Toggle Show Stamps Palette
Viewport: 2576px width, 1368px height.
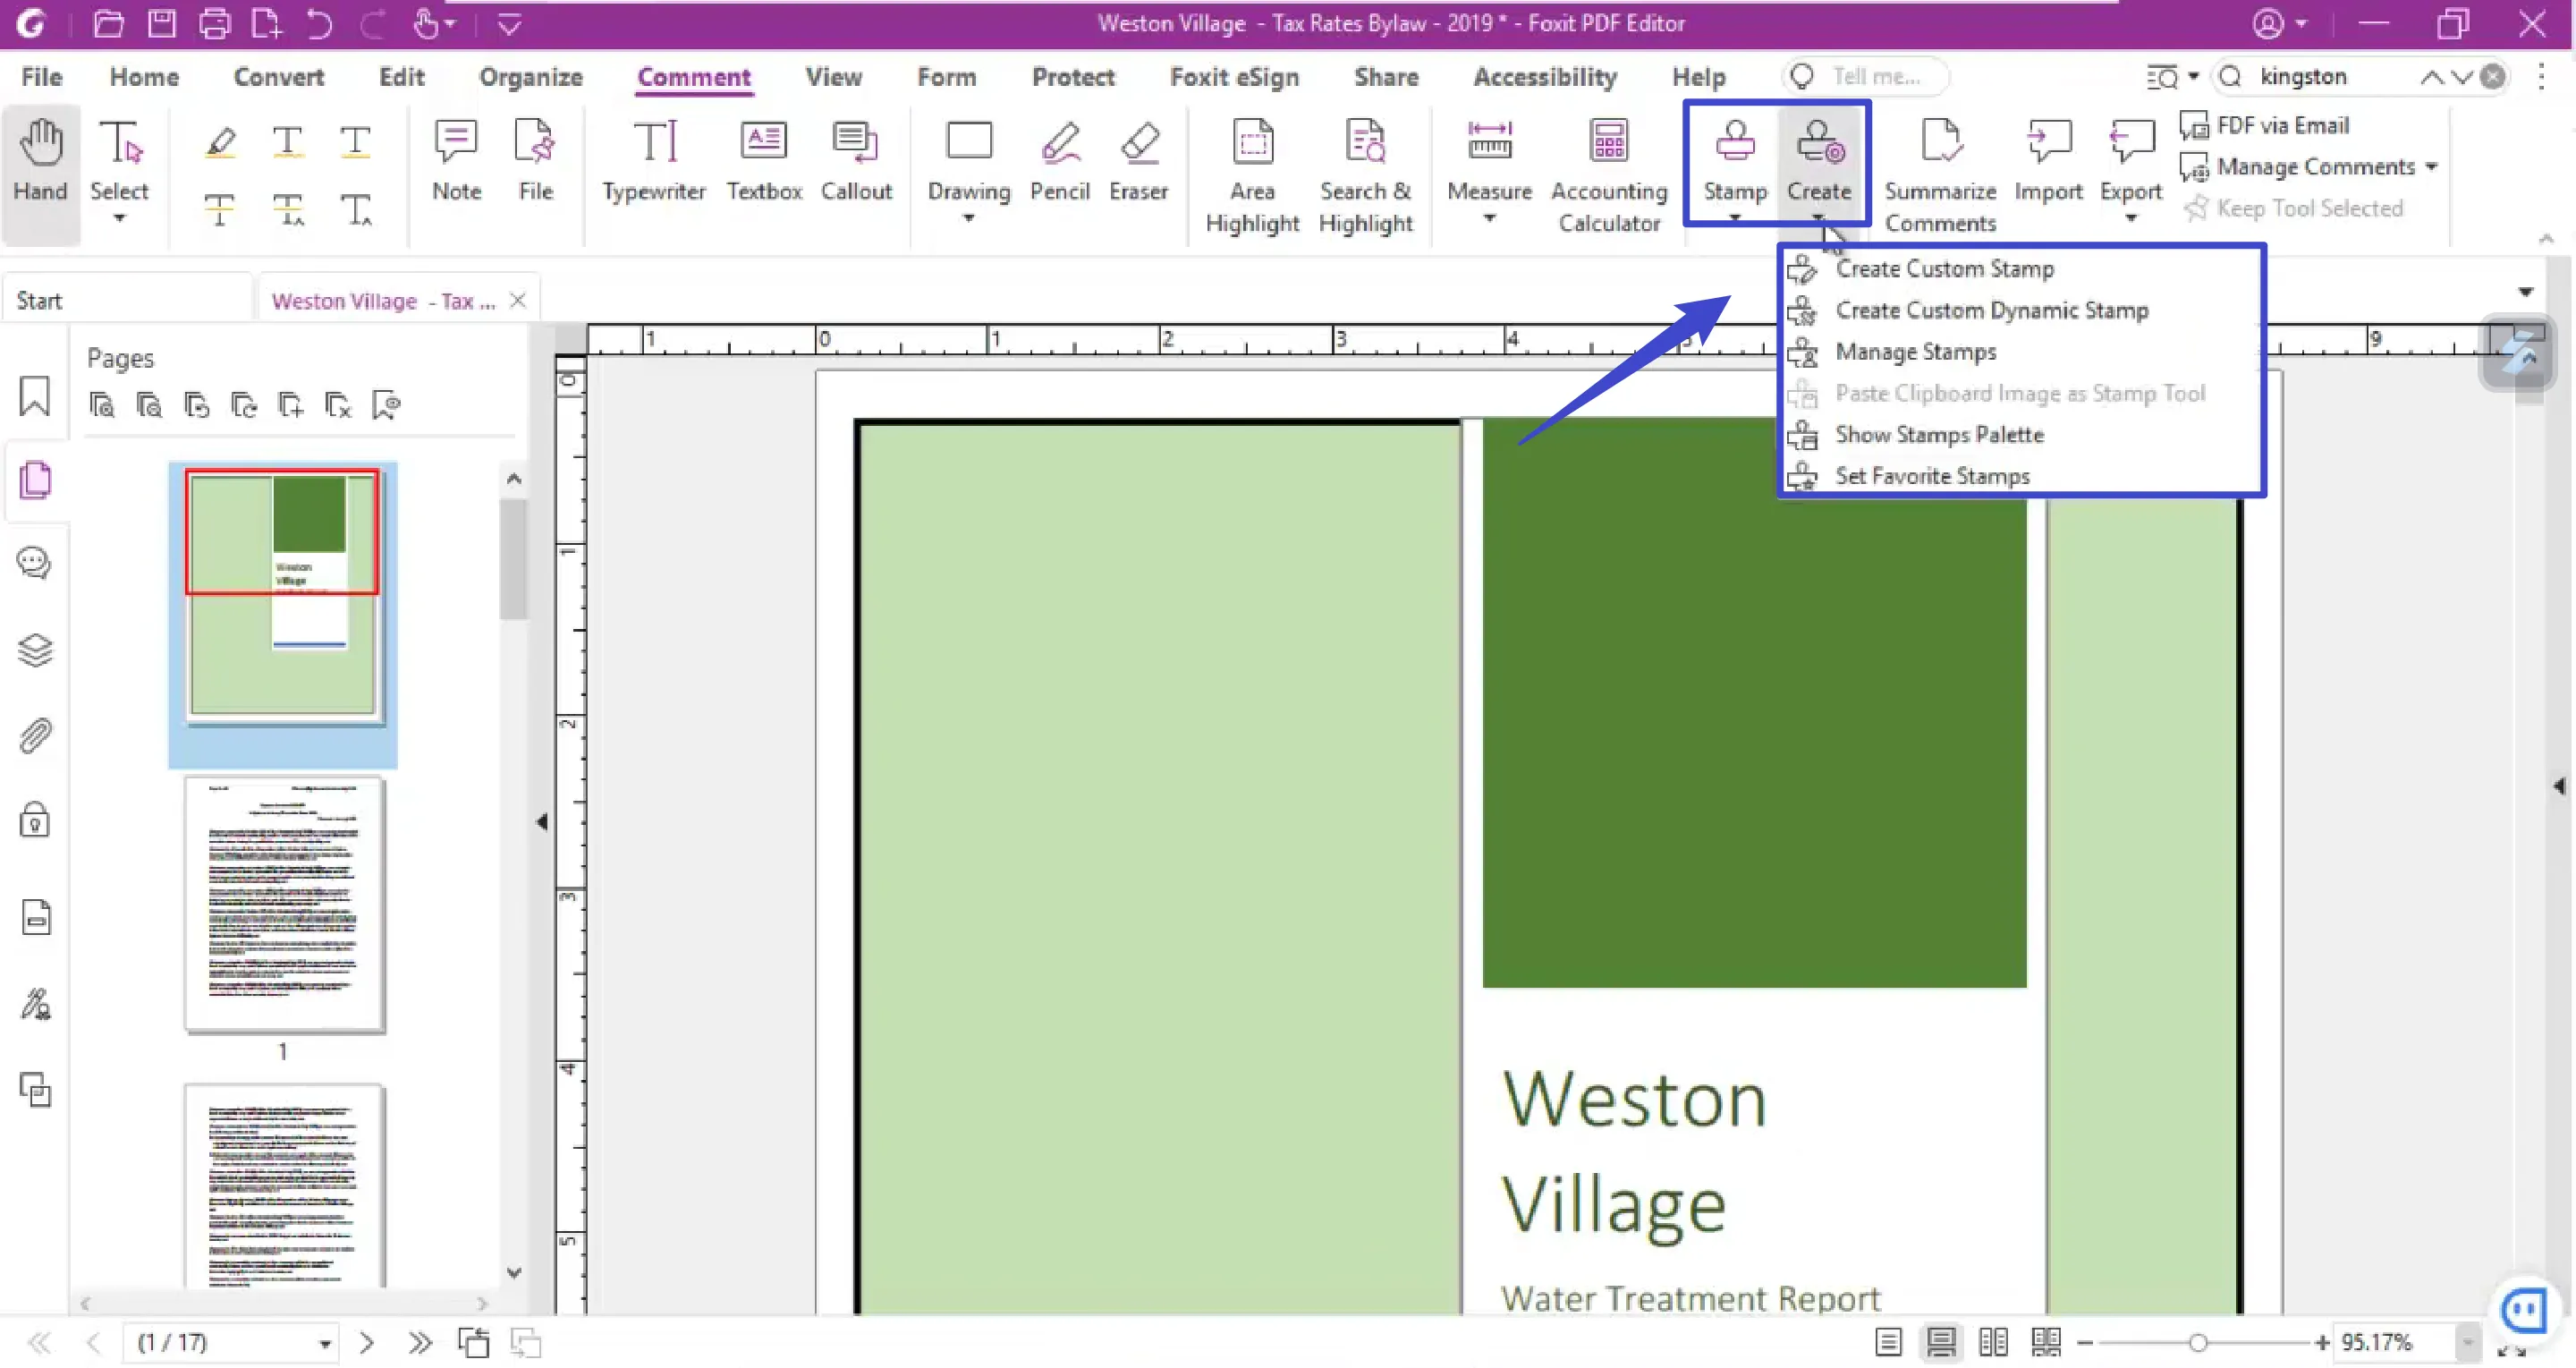pos(1938,434)
